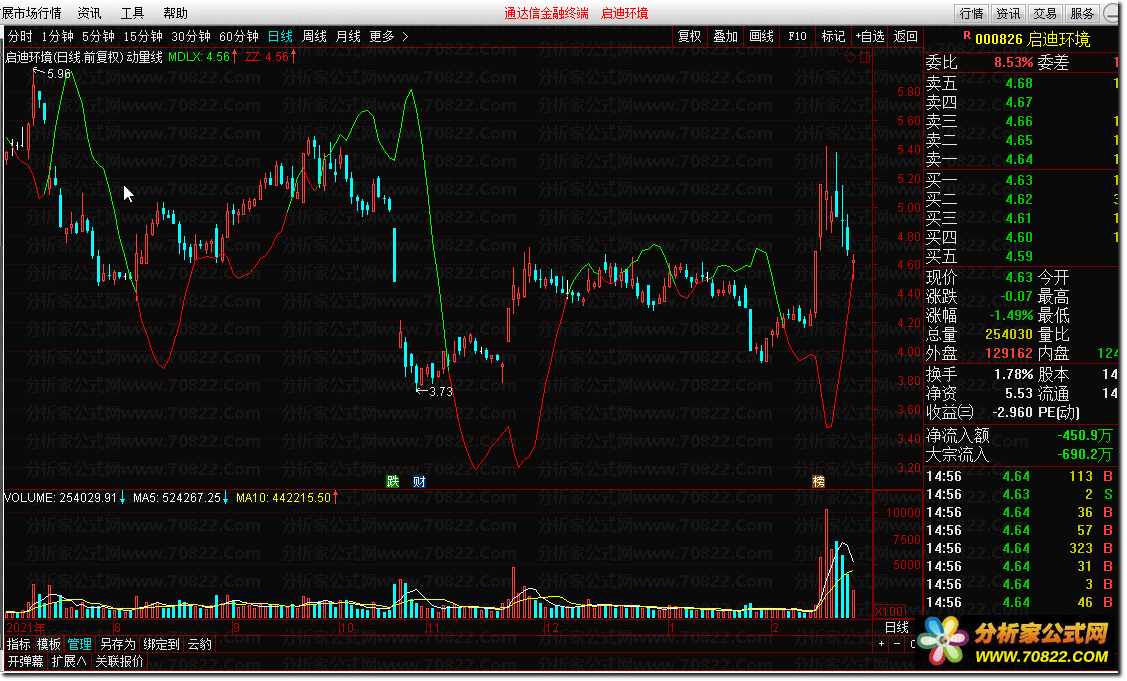
Task: Click the 行情 button at top right
Action: 972,13
